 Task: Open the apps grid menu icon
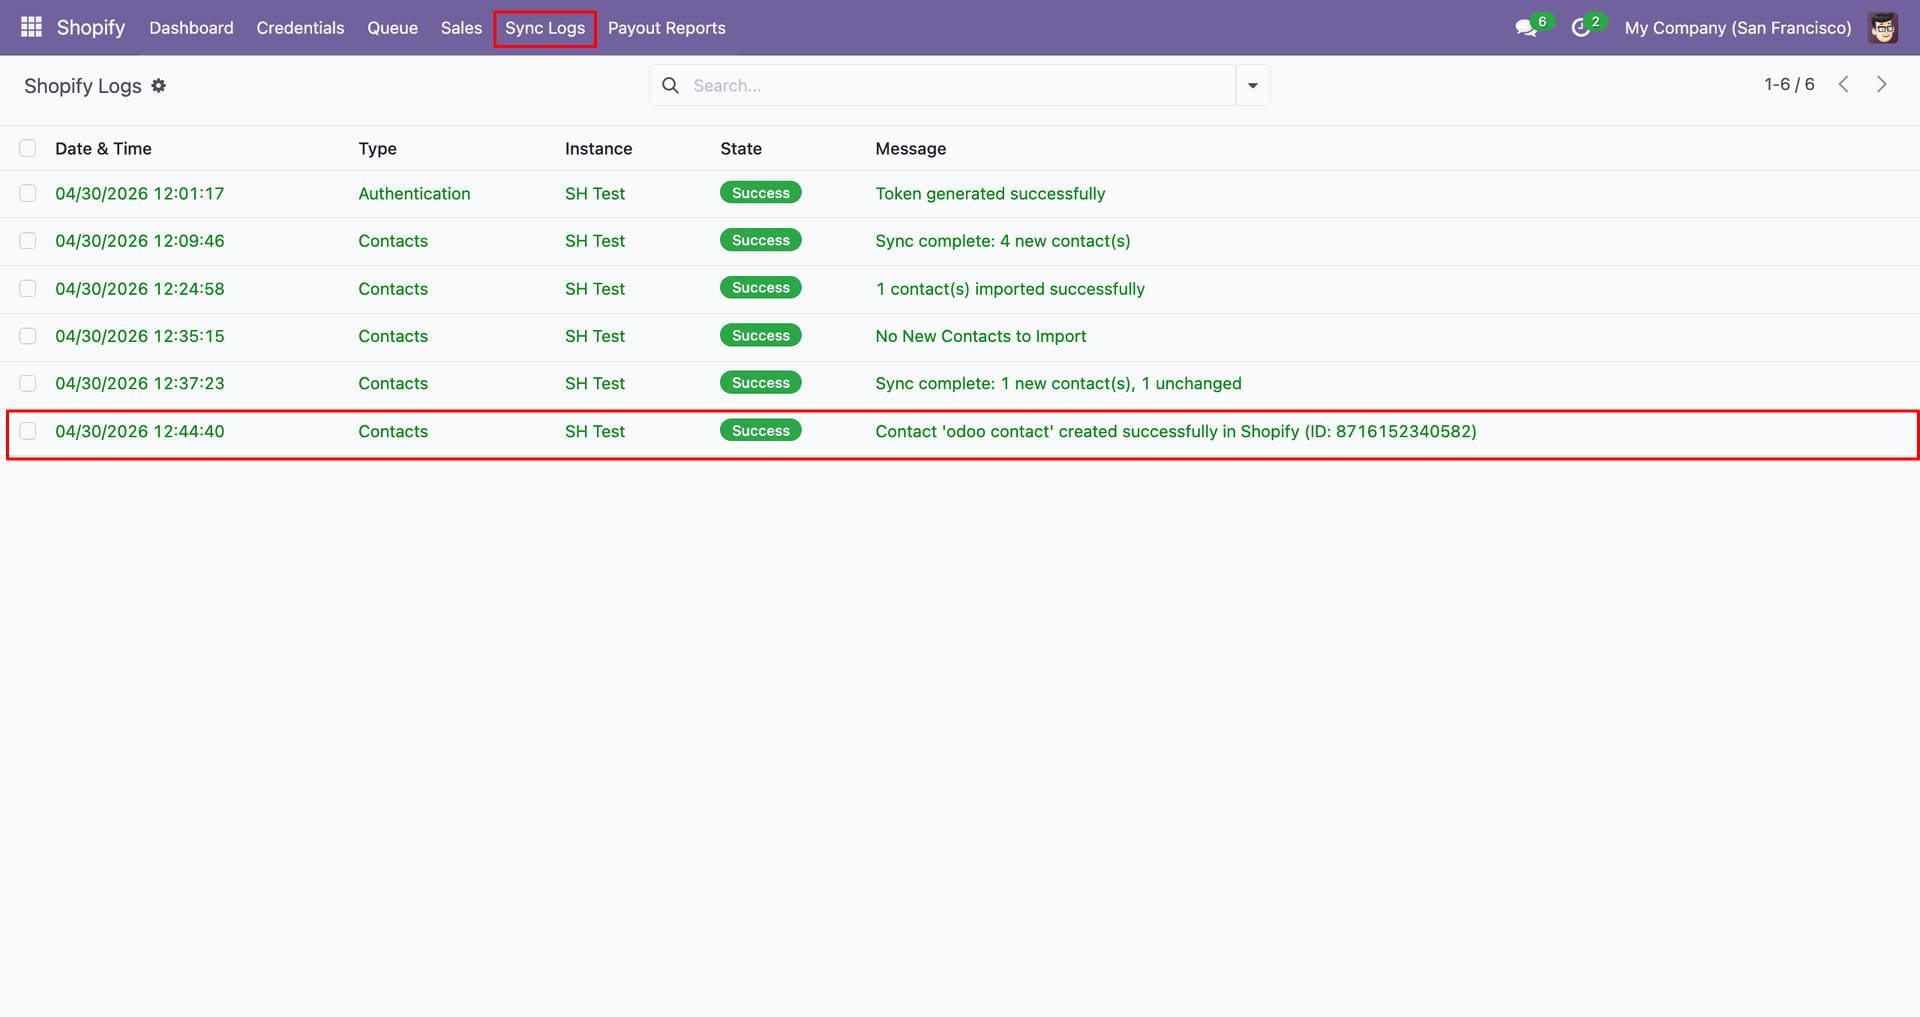31,27
